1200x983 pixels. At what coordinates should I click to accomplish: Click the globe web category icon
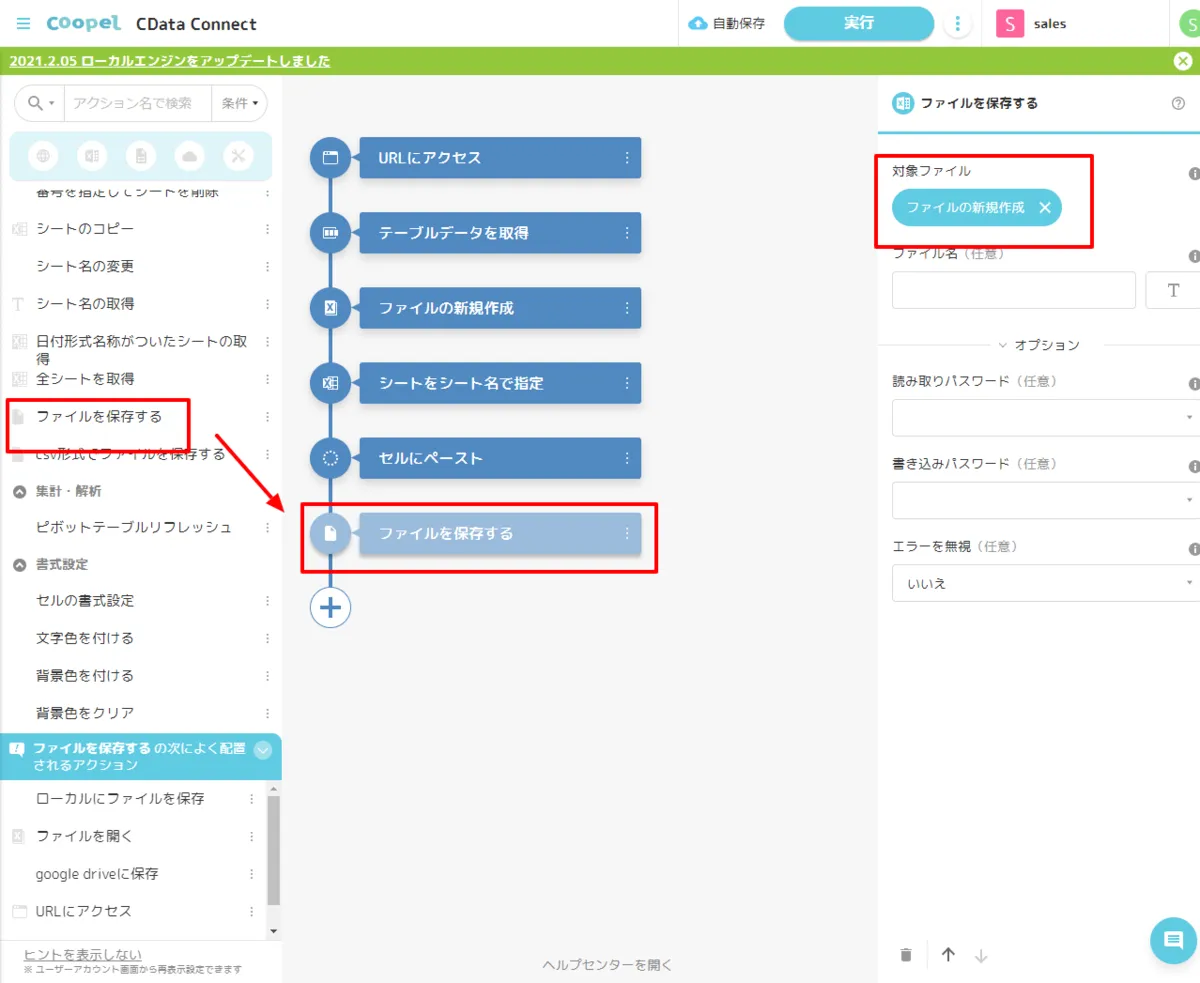(x=43, y=156)
